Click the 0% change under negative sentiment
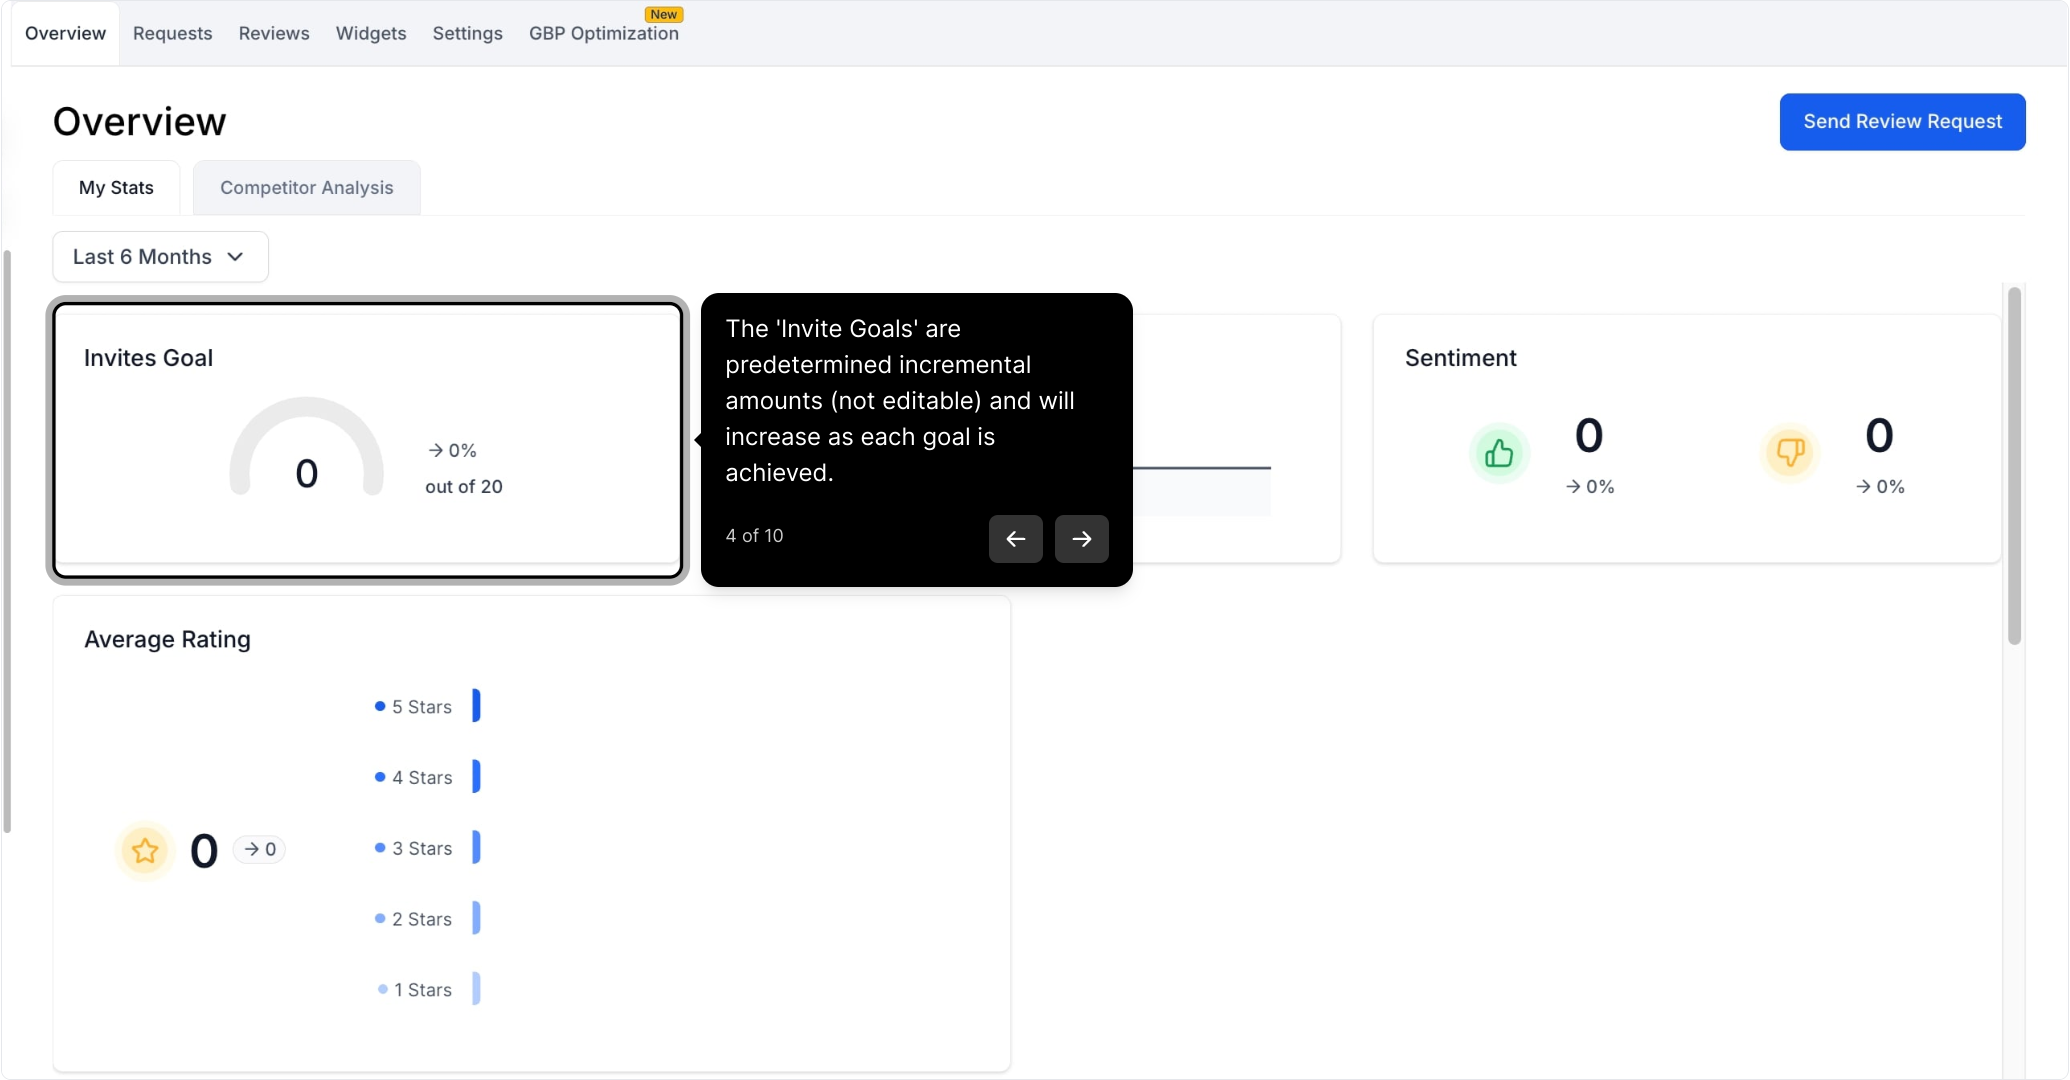The height and width of the screenshot is (1080, 2070). tap(1880, 487)
